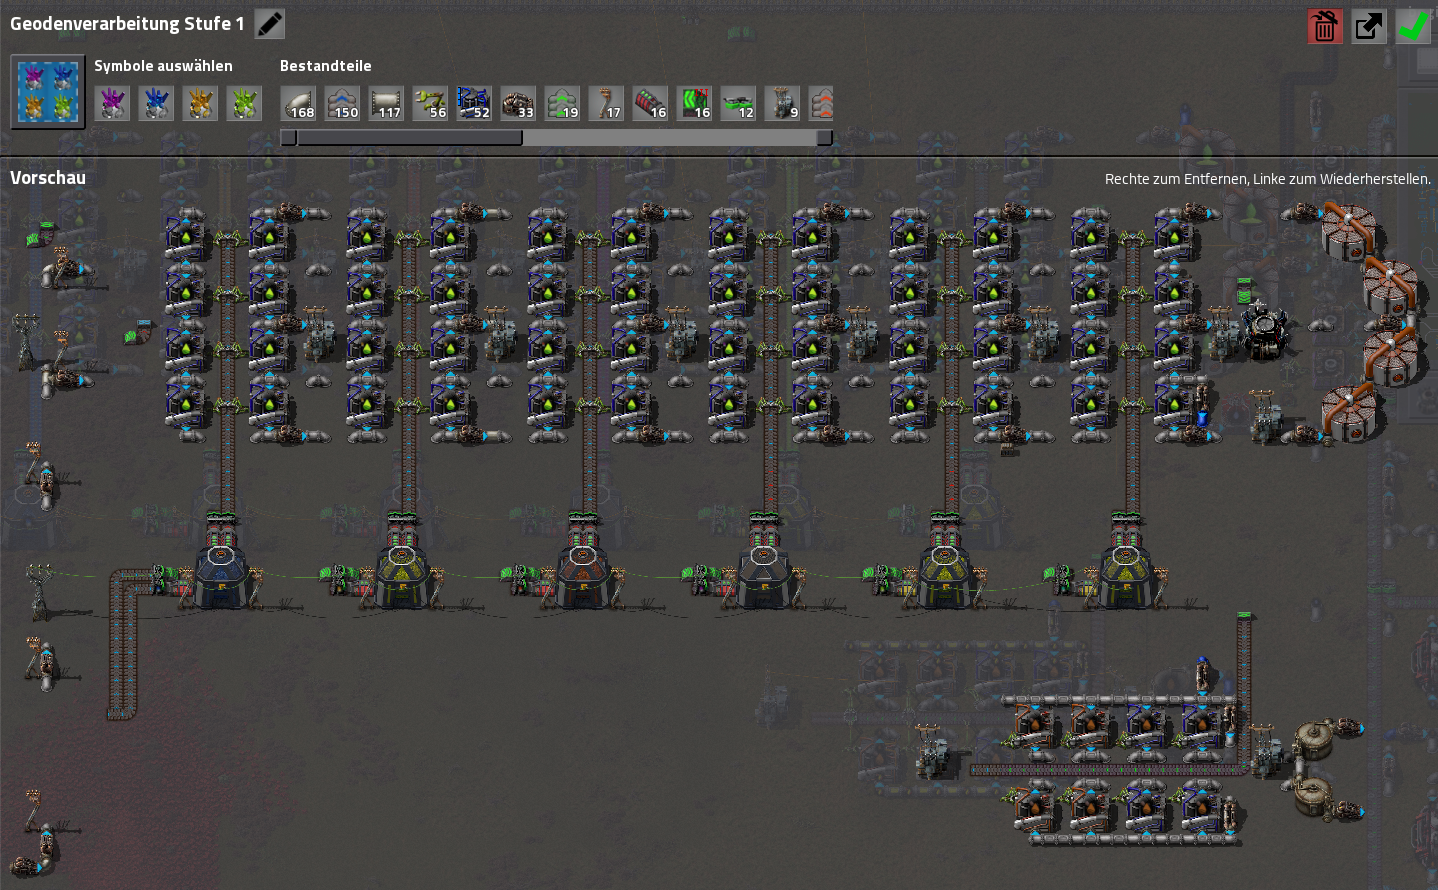Open the blueprint main icon preview
The width and height of the screenshot is (1438, 890).
coord(48,92)
